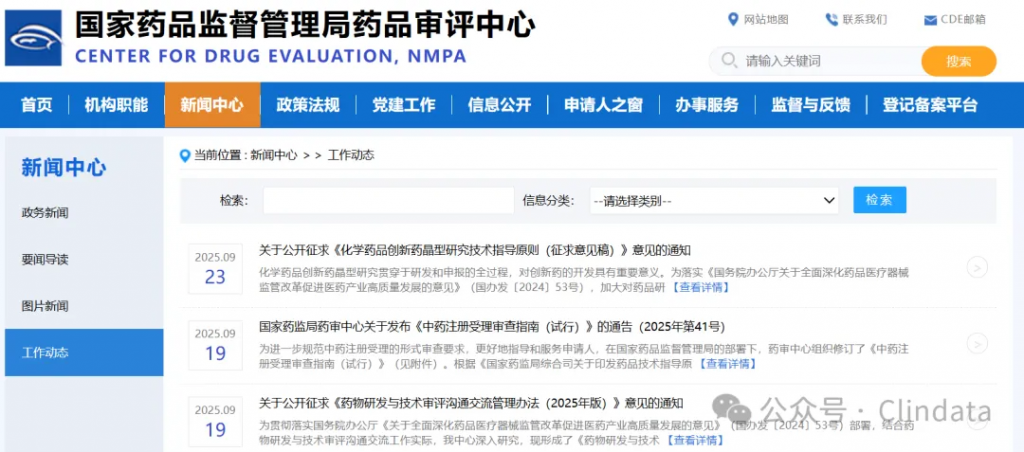Click the magnifier icon in search box

(729, 61)
